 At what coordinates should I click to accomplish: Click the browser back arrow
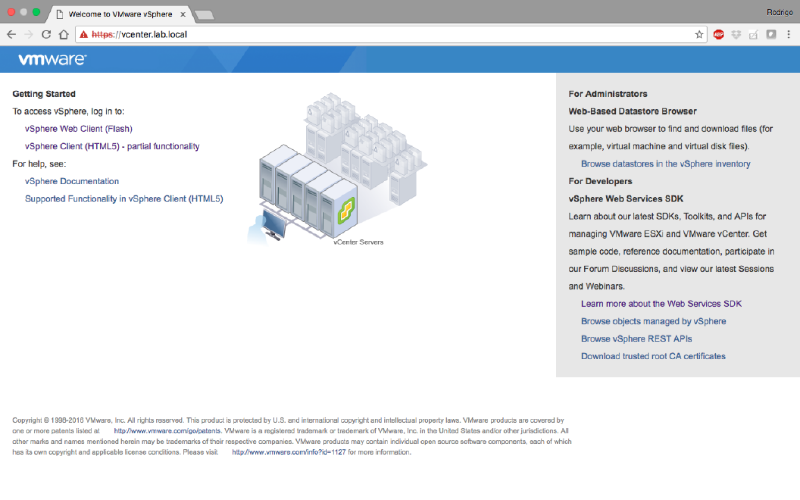pos(11,34)
